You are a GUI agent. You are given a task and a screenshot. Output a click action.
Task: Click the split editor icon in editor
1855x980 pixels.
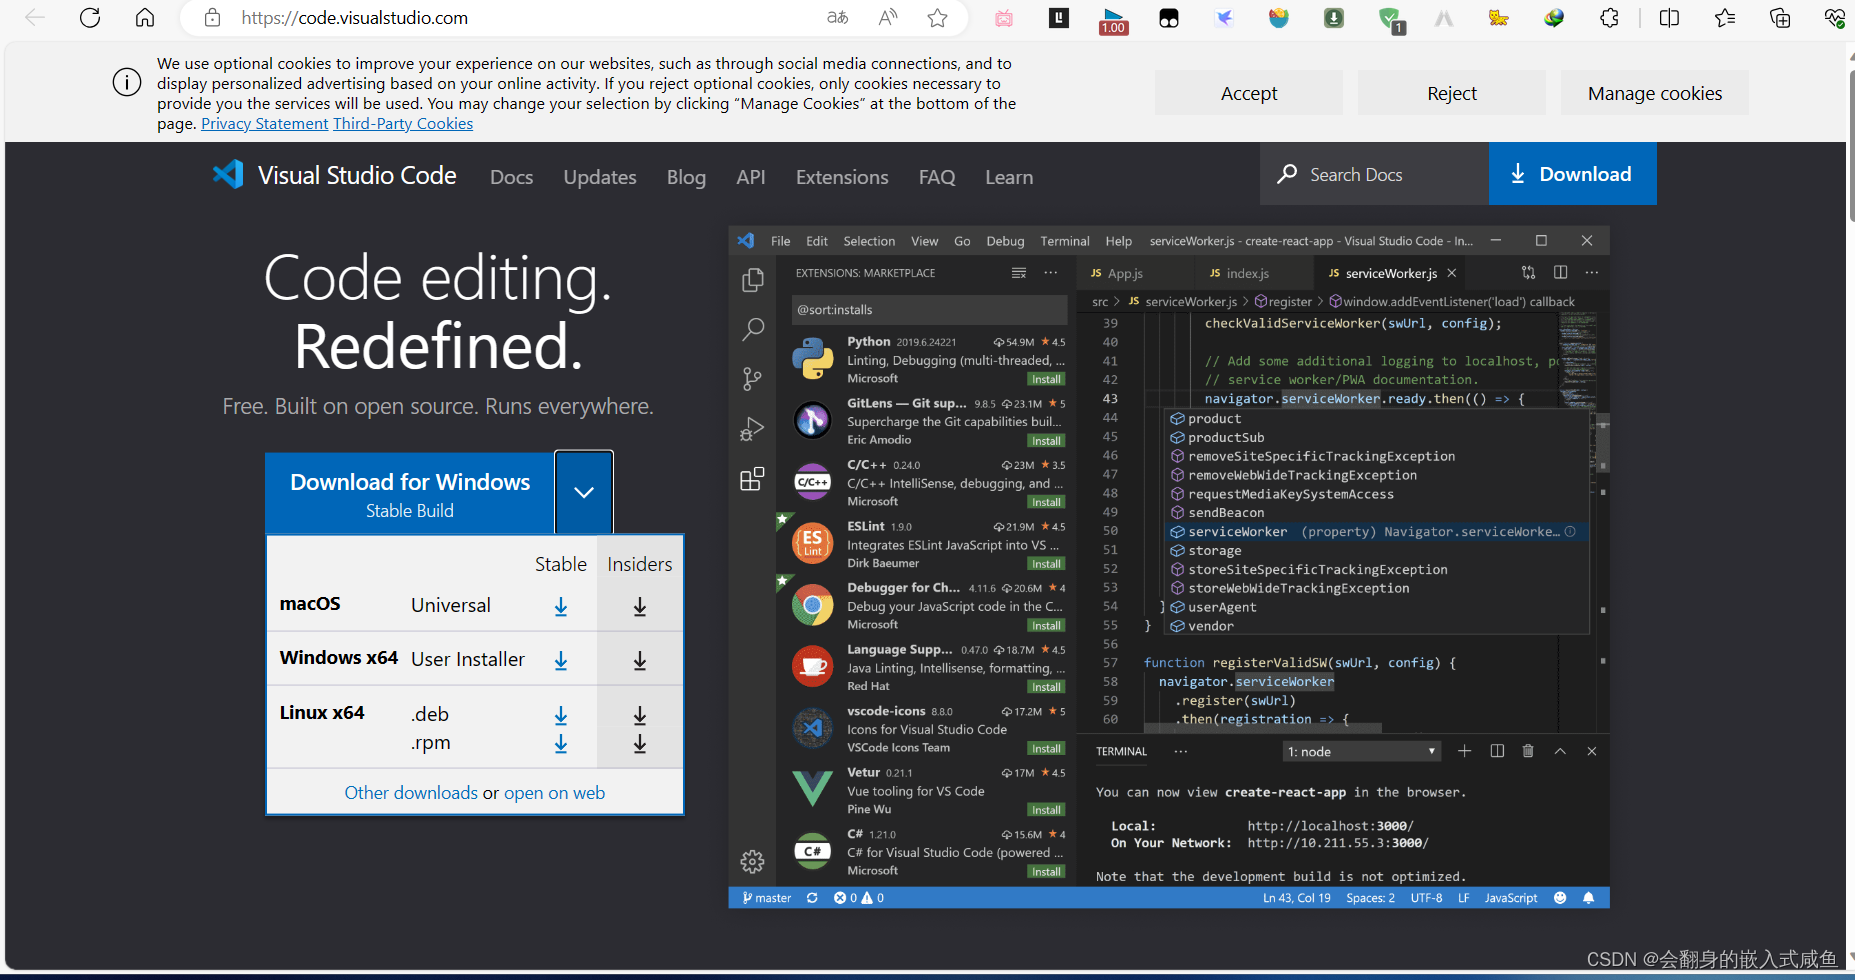coord(1560,272)
